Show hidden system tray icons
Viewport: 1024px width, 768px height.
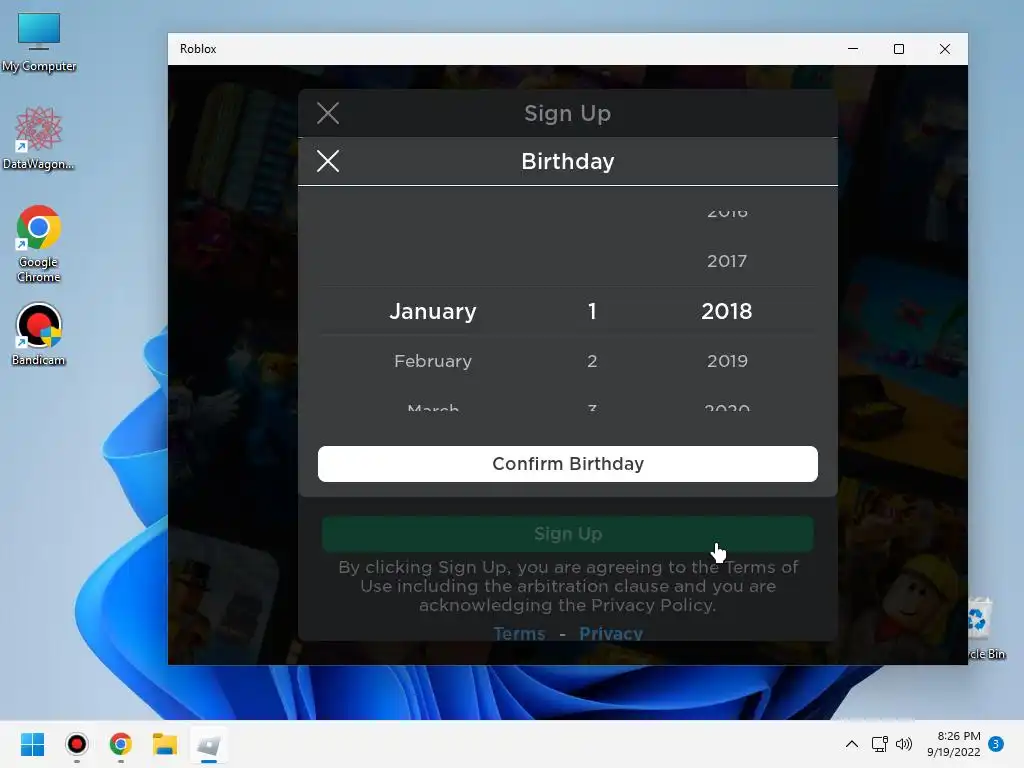tap(852, 744)
